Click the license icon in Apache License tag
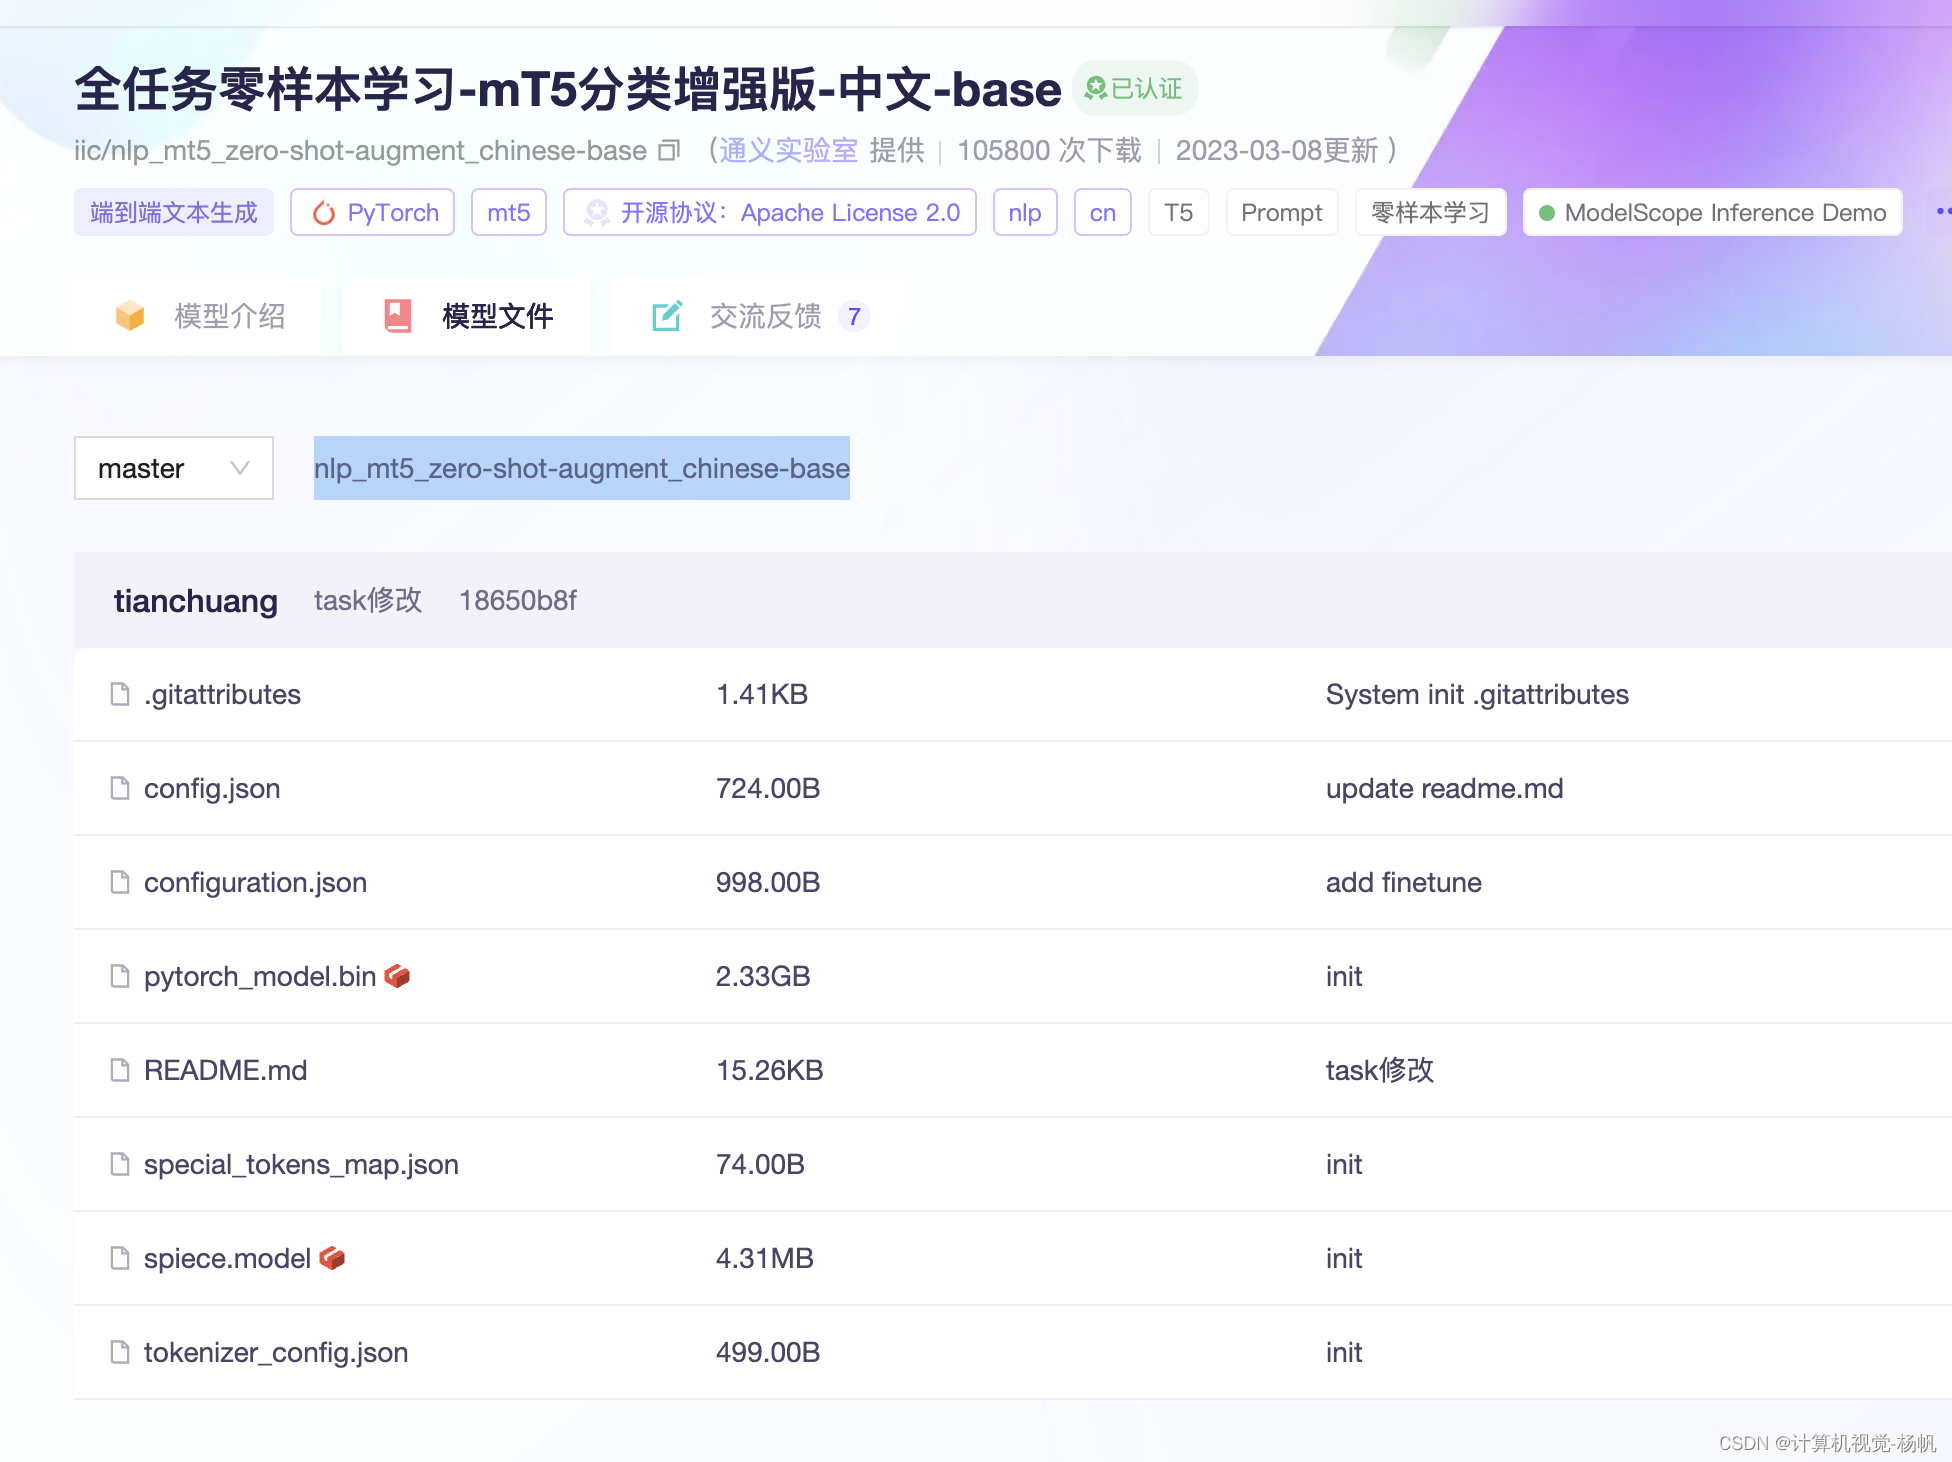The height and width of the screenshot is (1462, 1952). coord(597,213)
